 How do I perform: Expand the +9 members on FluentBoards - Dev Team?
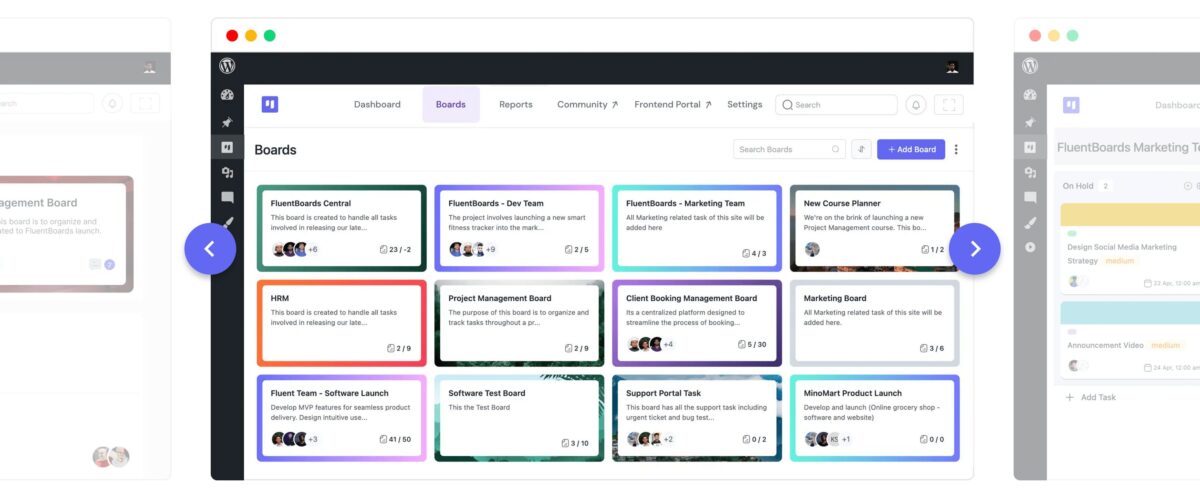click(490, 250)
